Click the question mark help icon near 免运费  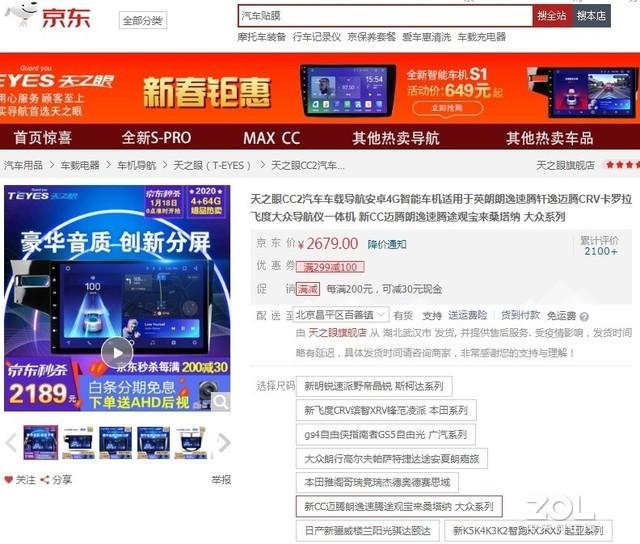point(584,317)
